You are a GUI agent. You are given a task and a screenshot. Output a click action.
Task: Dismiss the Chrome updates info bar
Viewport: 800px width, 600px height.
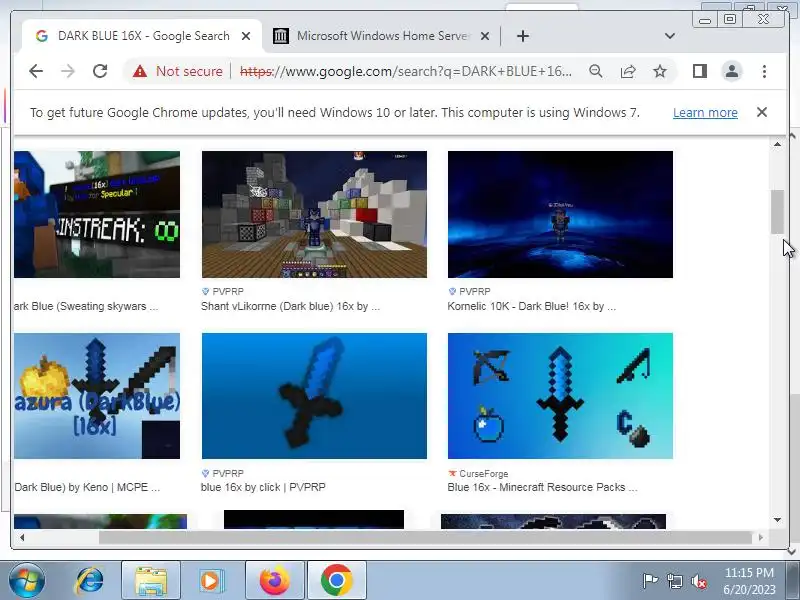click(x=762, y=112)
